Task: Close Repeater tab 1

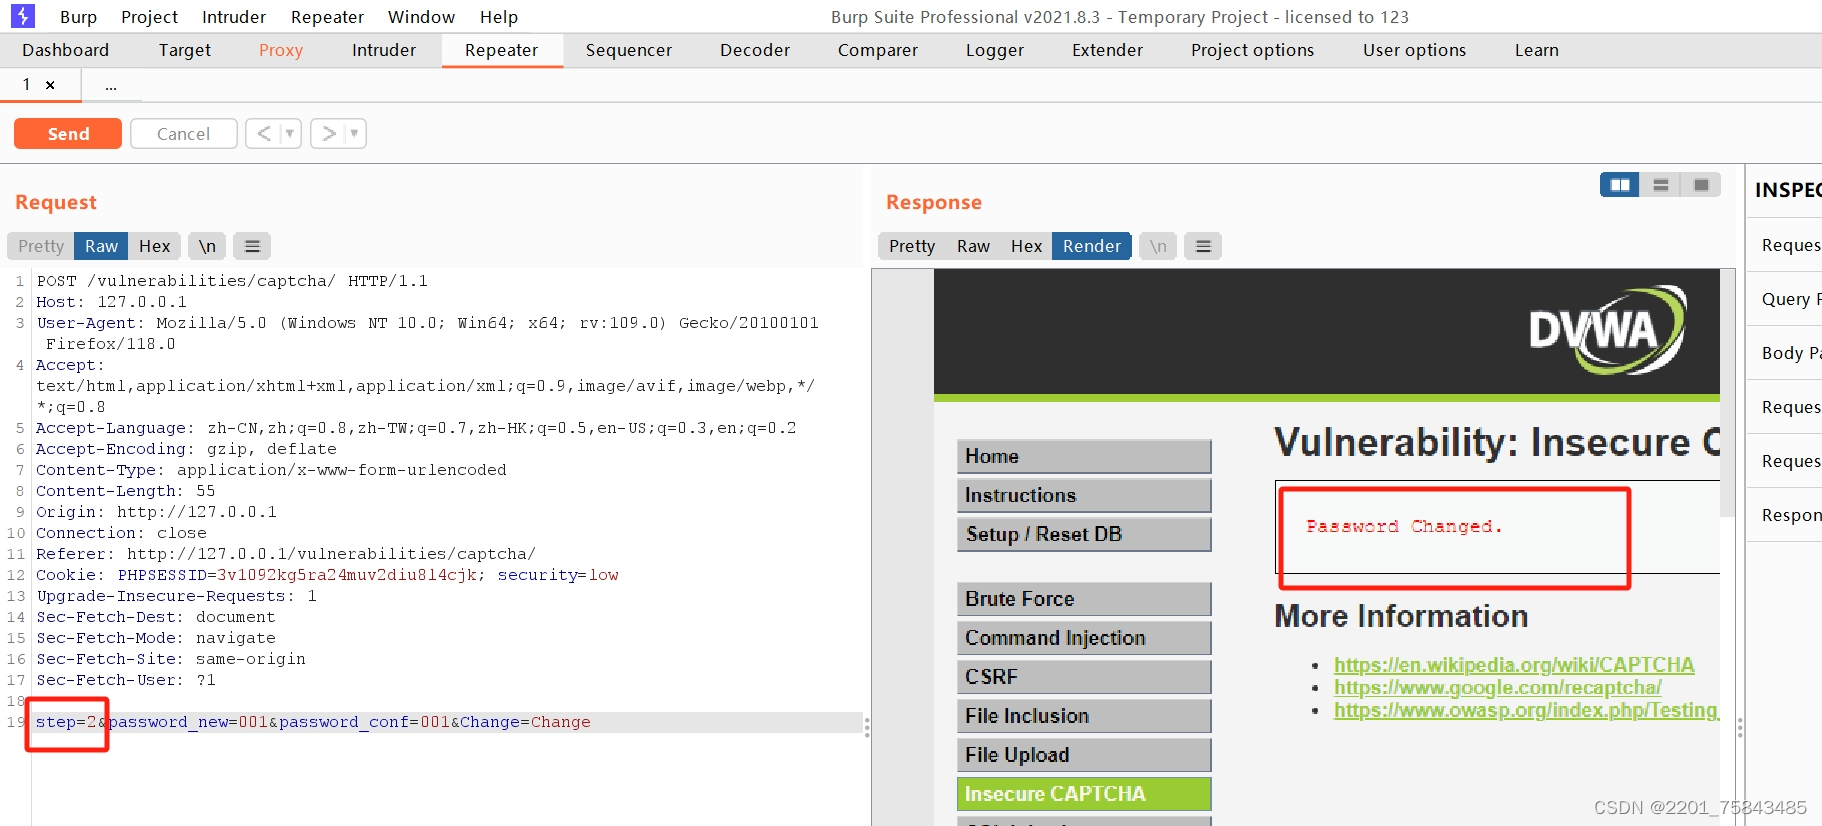Action: click(x=50, y=85)
